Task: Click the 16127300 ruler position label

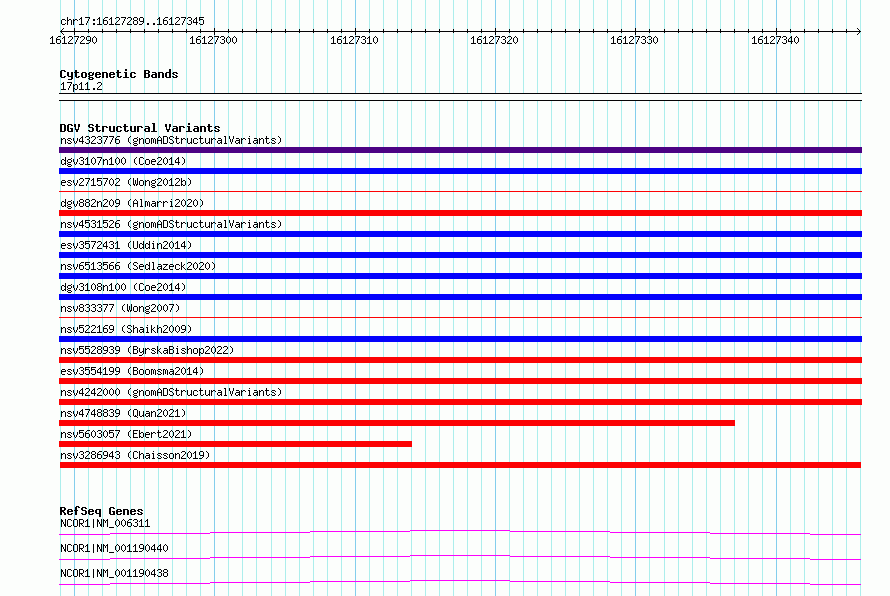Action: (213, 40)
